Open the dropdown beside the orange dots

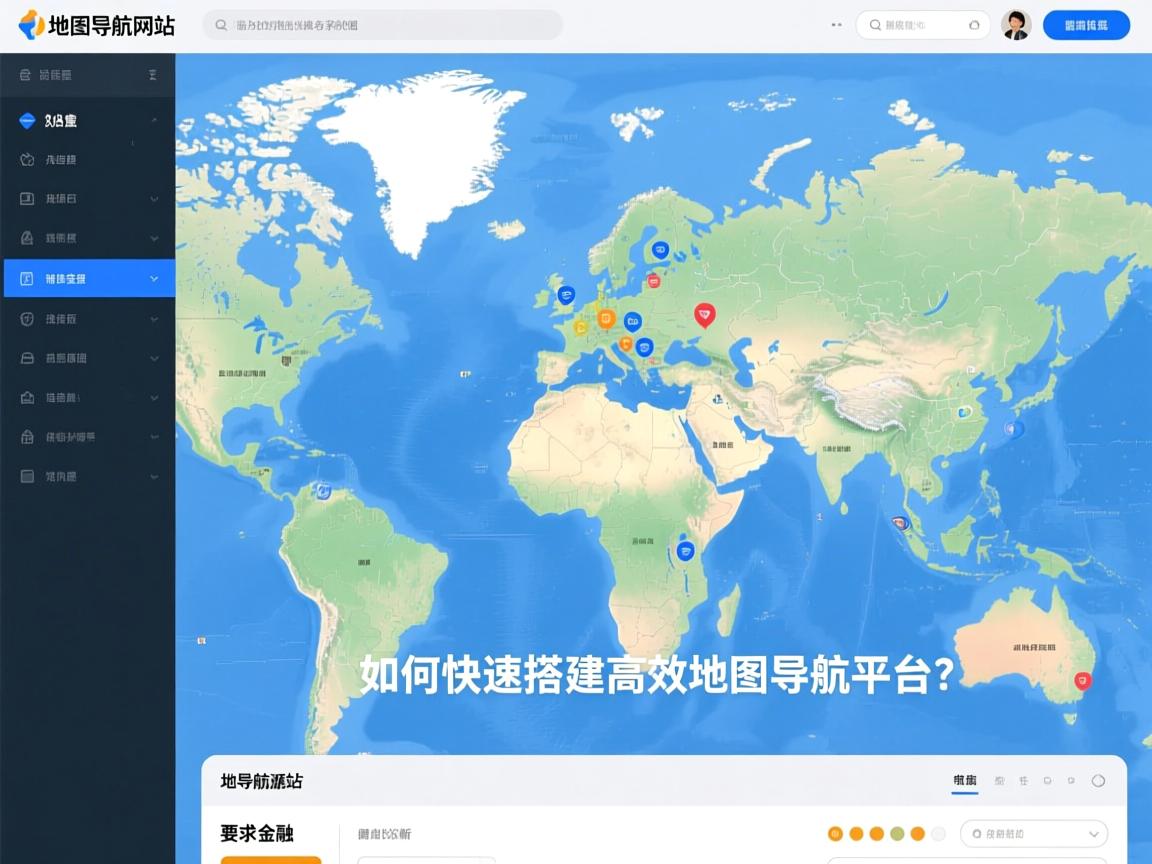click(x=1033, y=834)
